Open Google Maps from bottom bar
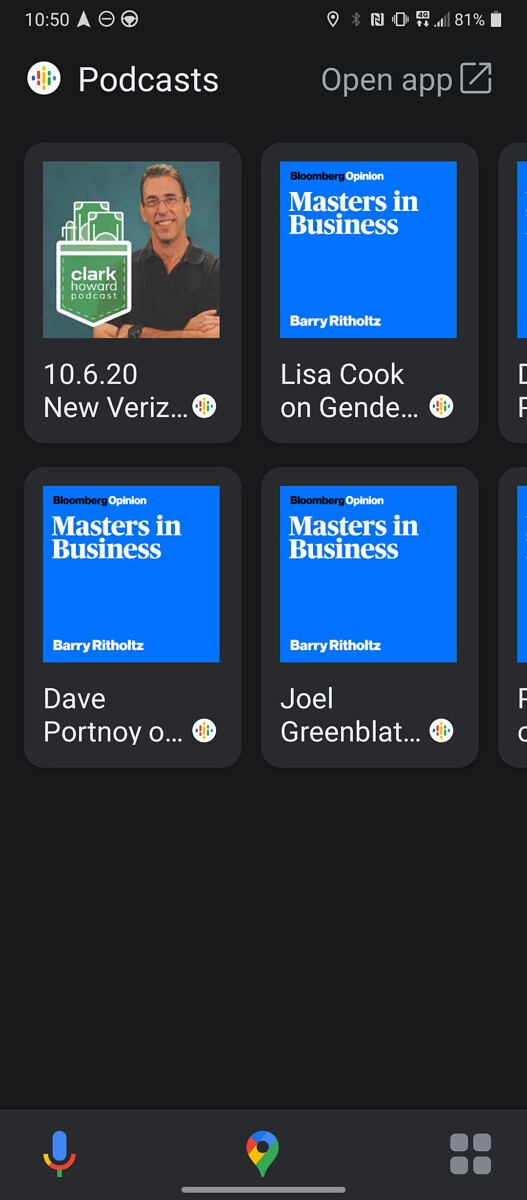This screenshot has width=527, height=1200. click(263, 1154)
